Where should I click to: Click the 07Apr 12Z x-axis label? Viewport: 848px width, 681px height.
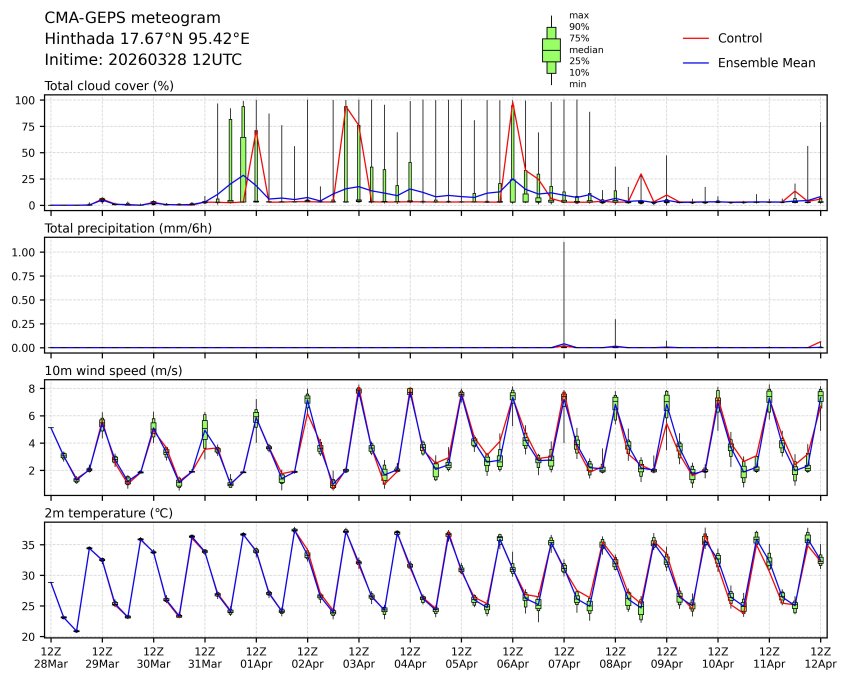(564, 657)
